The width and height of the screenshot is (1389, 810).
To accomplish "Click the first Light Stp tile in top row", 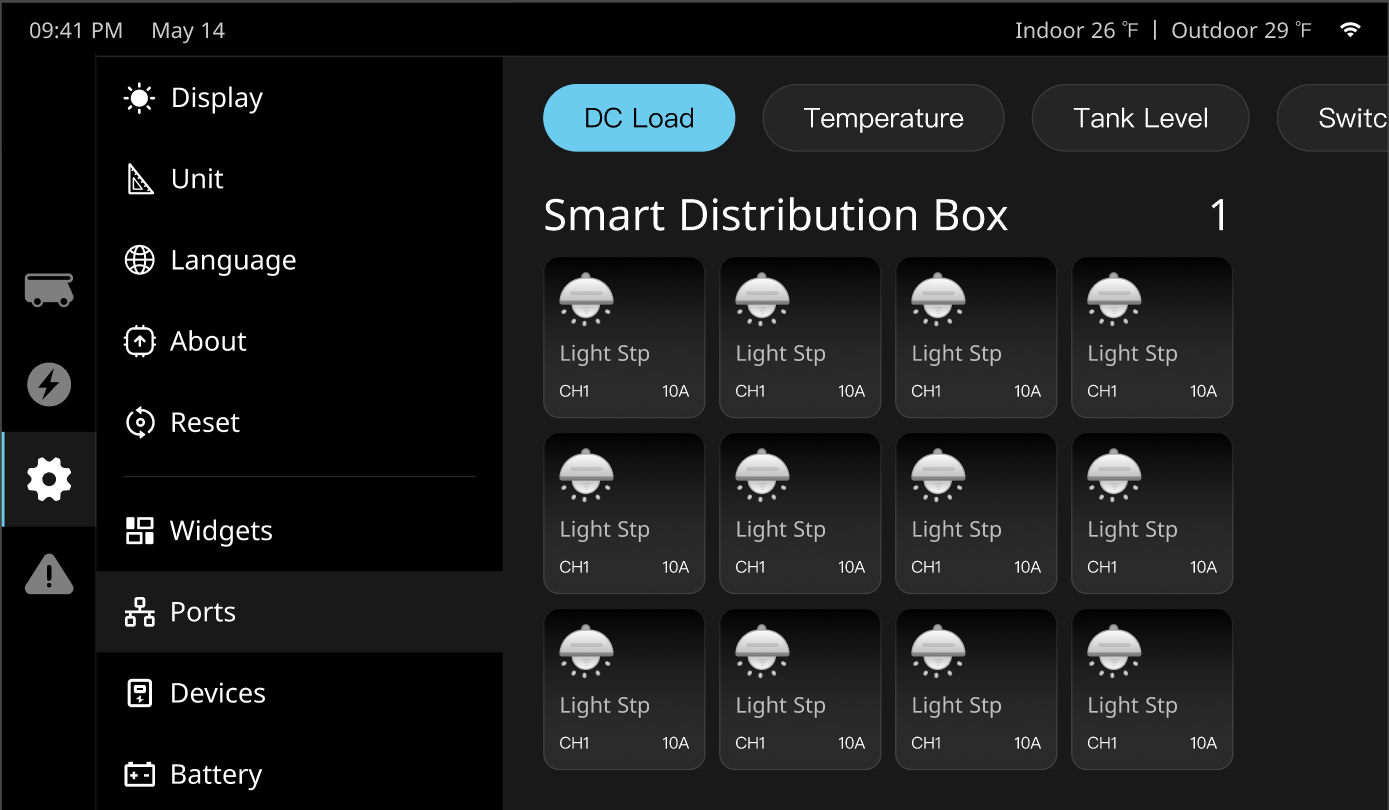I will [x=624, y=337].
